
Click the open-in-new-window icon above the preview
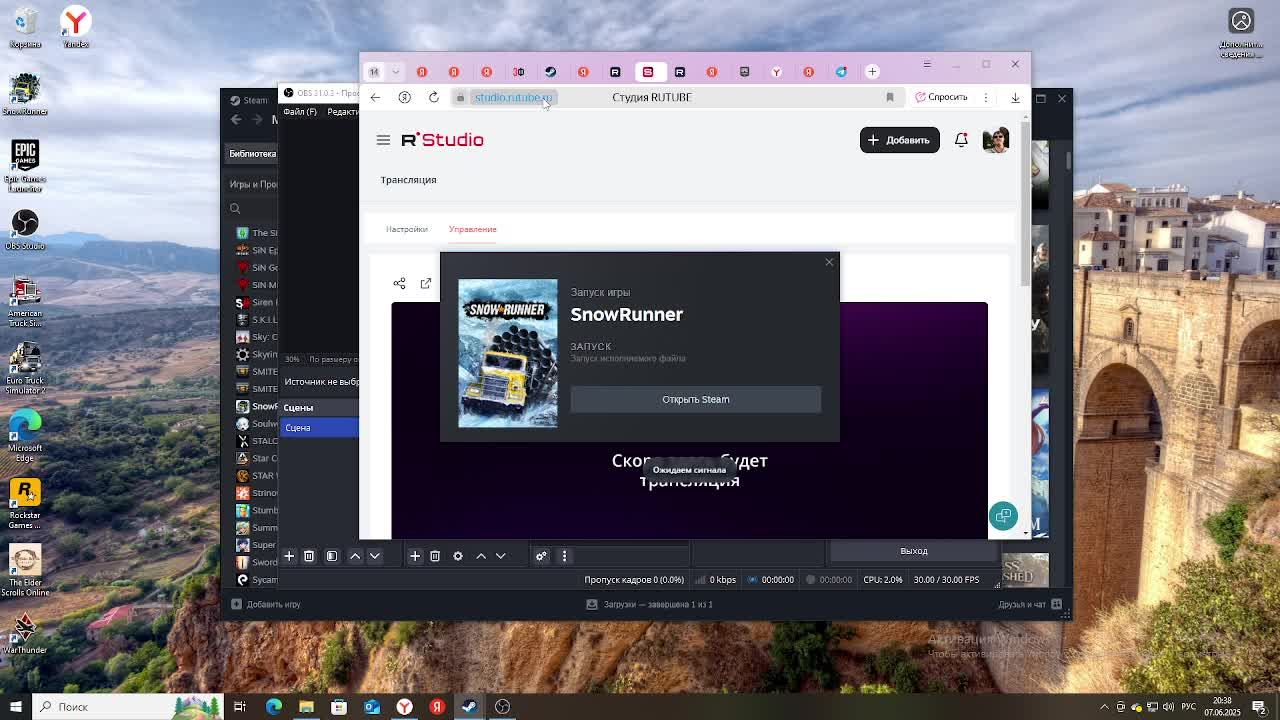(426, 283)
